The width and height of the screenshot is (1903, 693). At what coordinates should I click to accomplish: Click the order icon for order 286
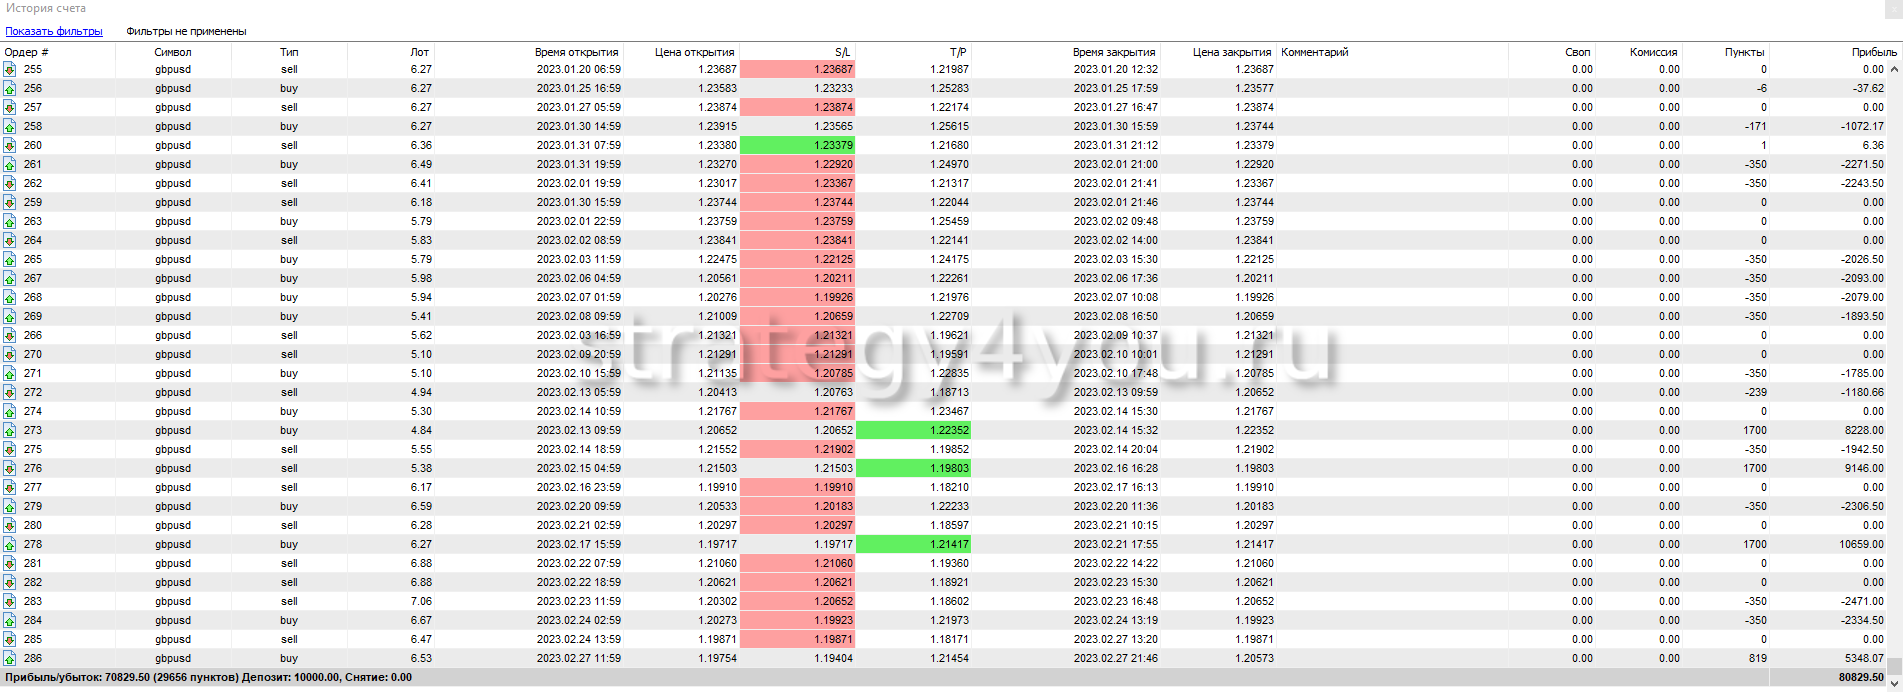coord(9,658)
